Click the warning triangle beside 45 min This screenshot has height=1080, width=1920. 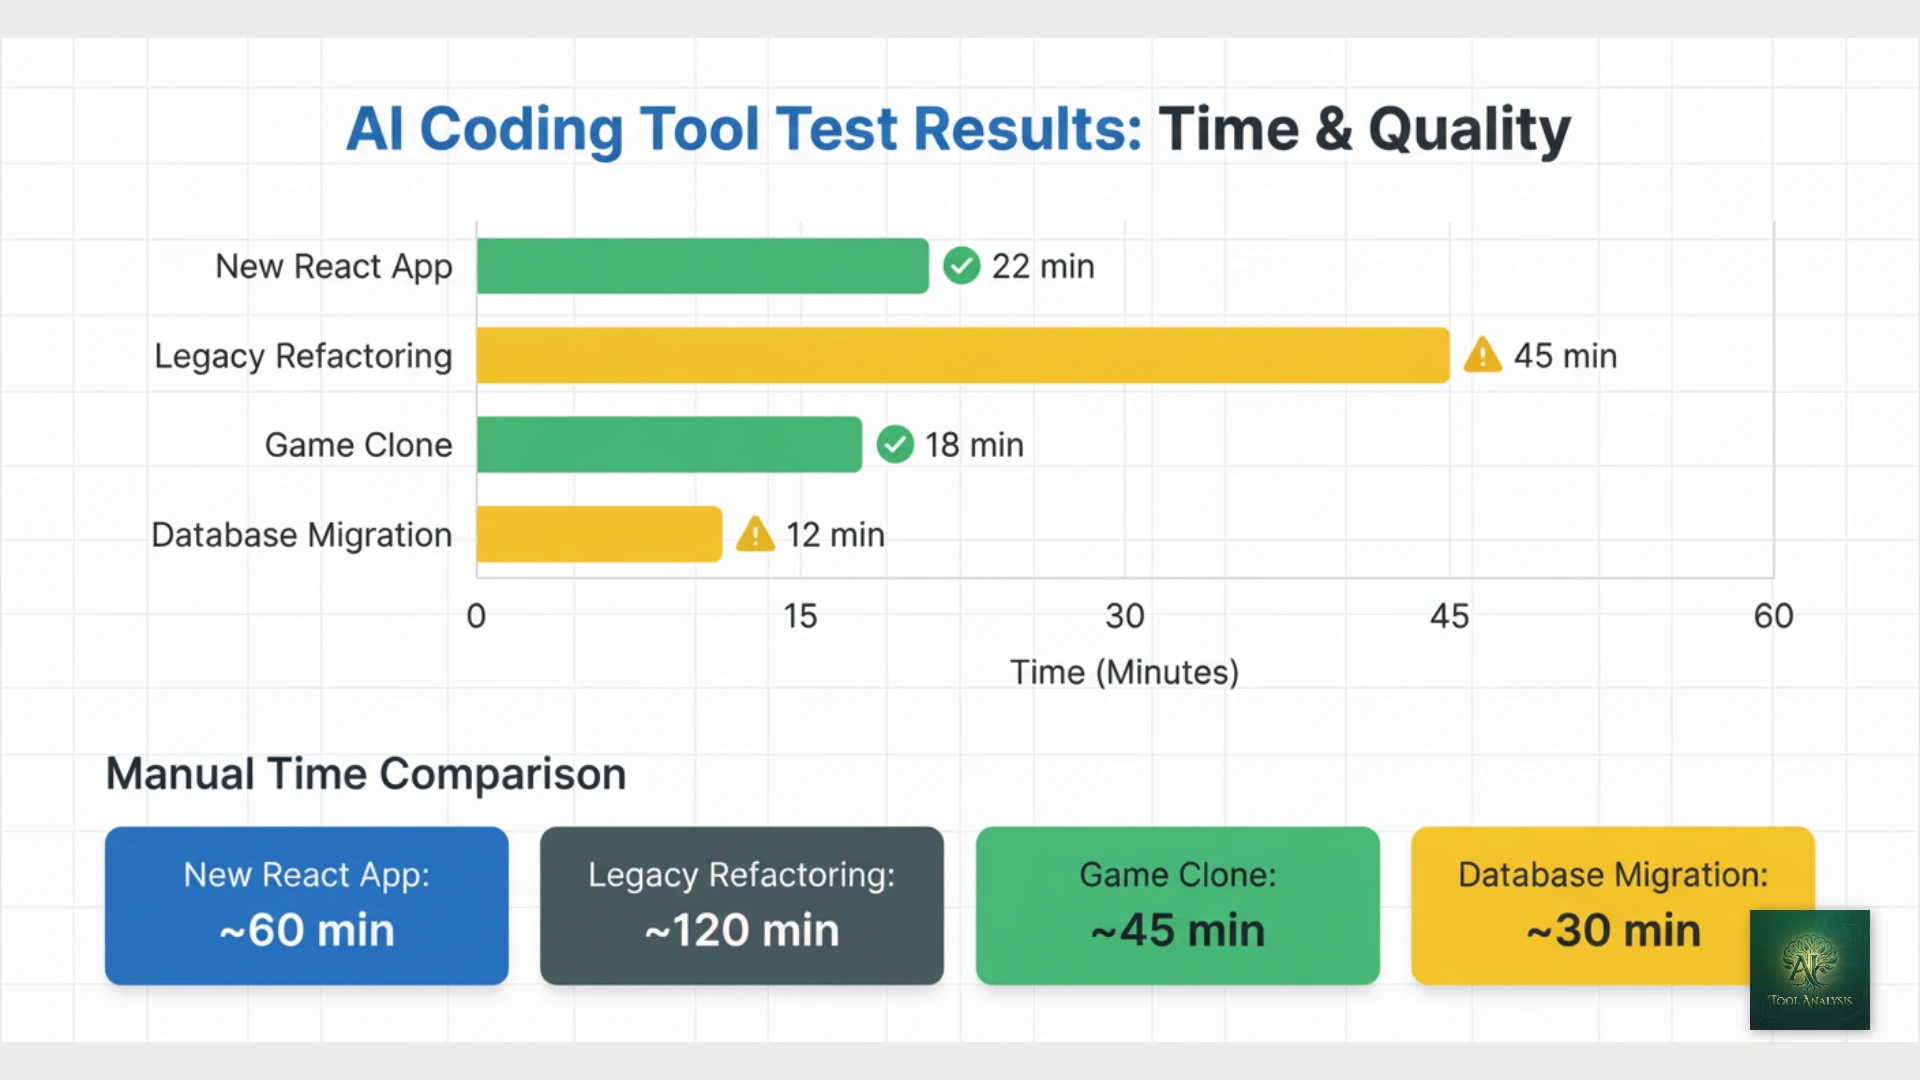click(x=1483, y=355)
